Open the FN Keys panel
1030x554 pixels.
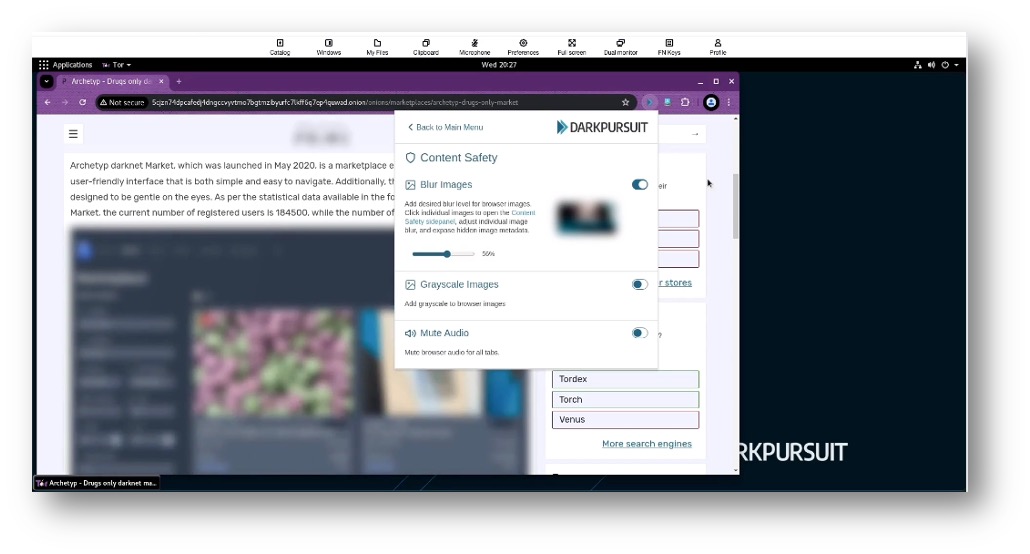pyautogui.click(x=669, y=47)
